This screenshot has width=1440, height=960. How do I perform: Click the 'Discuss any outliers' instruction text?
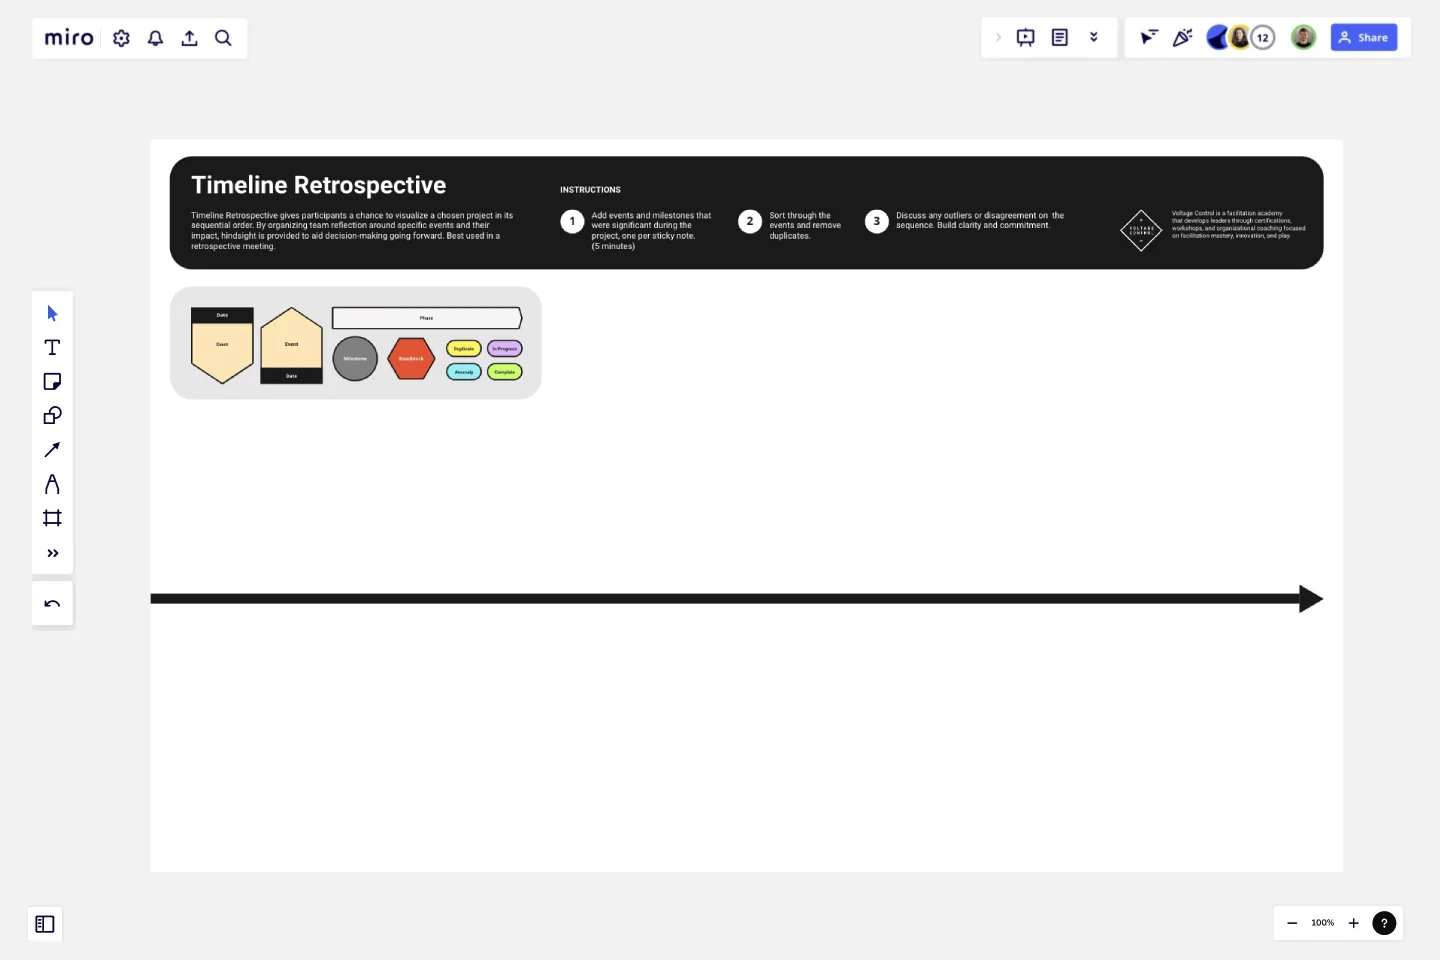(x=980, y=221)
